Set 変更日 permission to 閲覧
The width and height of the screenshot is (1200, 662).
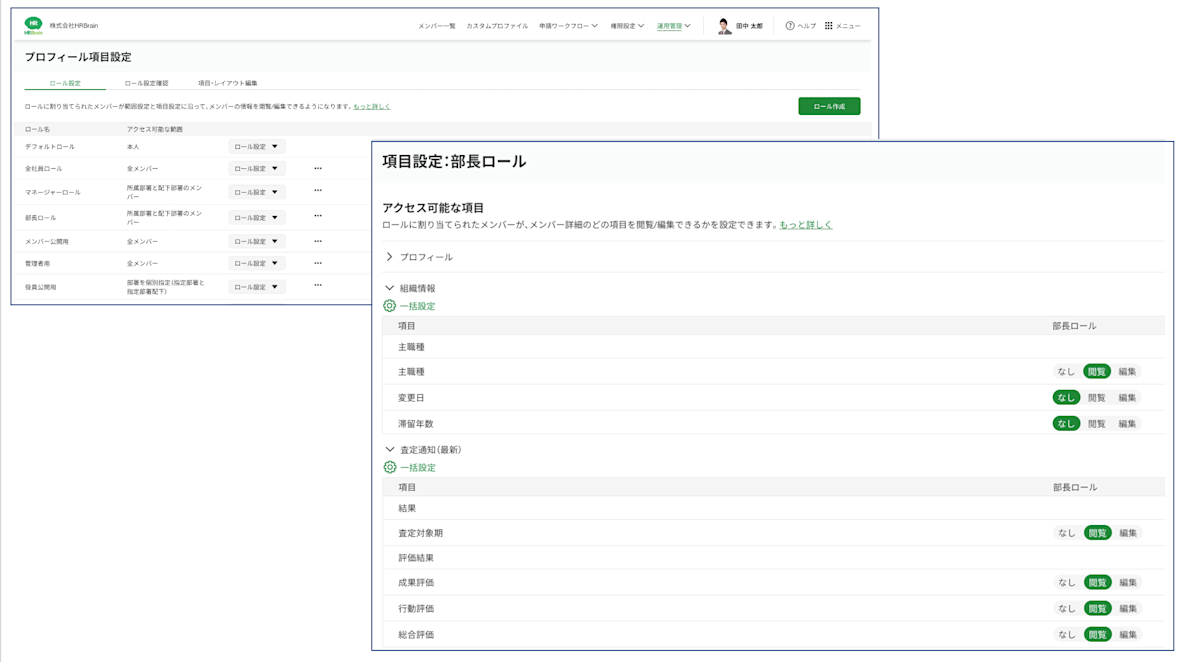point(1097,397)
